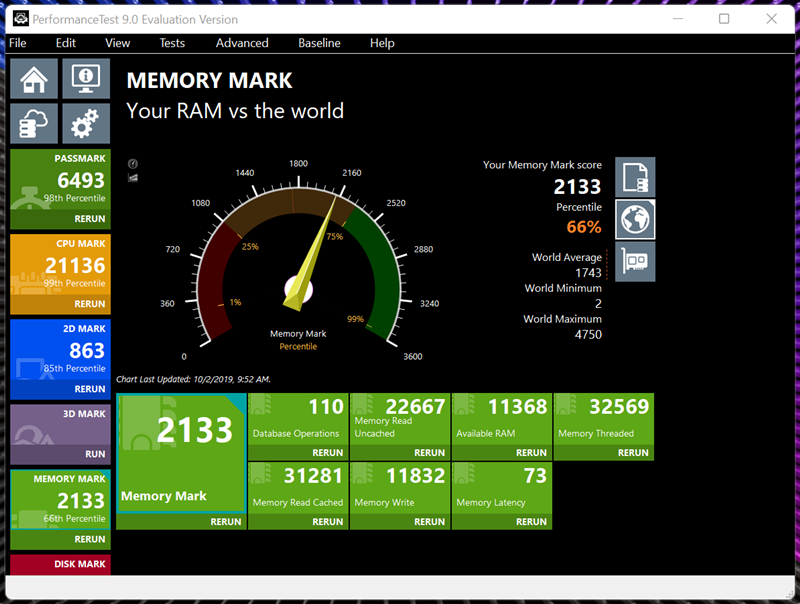This screenshot has height=604, width=800.
Task: Open the View menu
Action: click(117, 43)
